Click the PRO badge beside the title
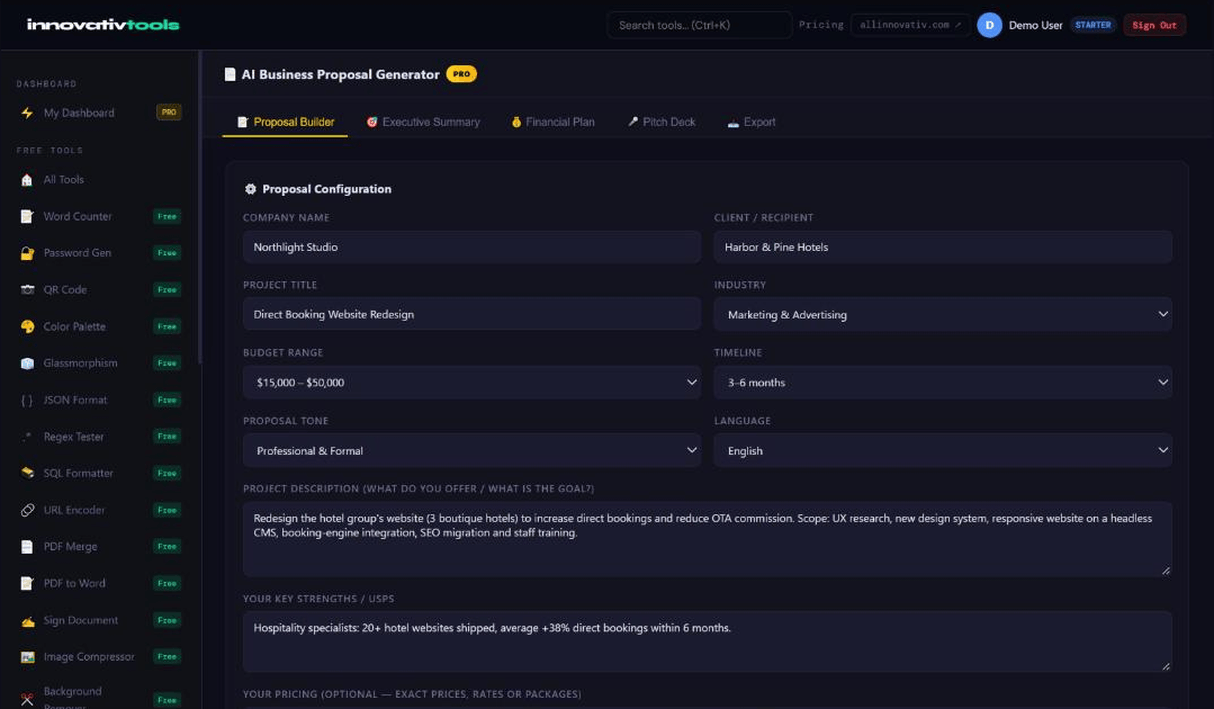1214x709 pixels. click(461, 74)
